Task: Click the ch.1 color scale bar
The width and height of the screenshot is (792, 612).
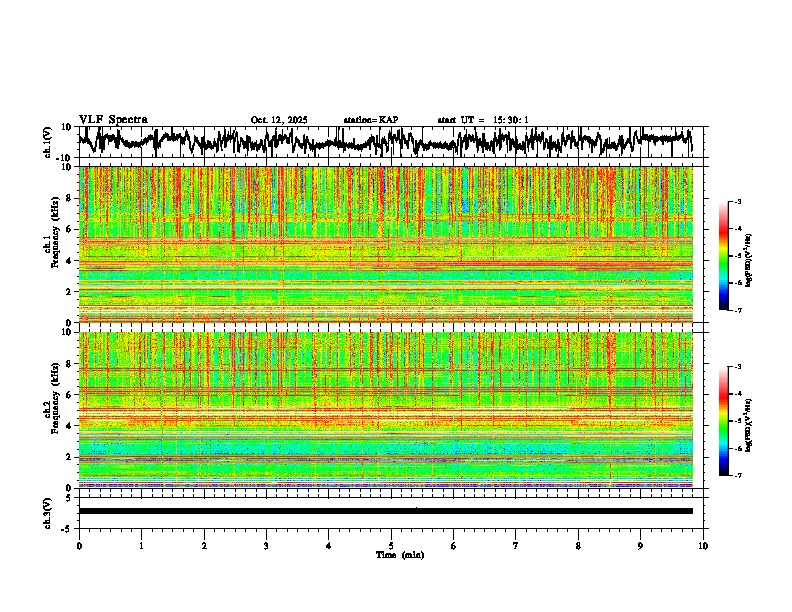Action: (724, 256)
